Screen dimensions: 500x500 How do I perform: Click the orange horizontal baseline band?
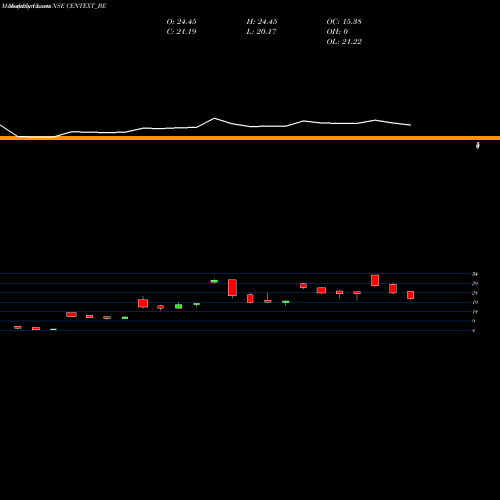coord(250,138)
